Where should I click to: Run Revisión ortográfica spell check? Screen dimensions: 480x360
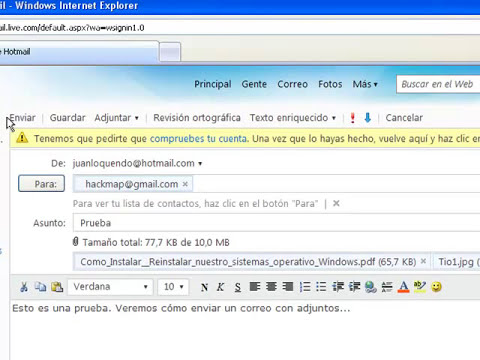point(197,118)
